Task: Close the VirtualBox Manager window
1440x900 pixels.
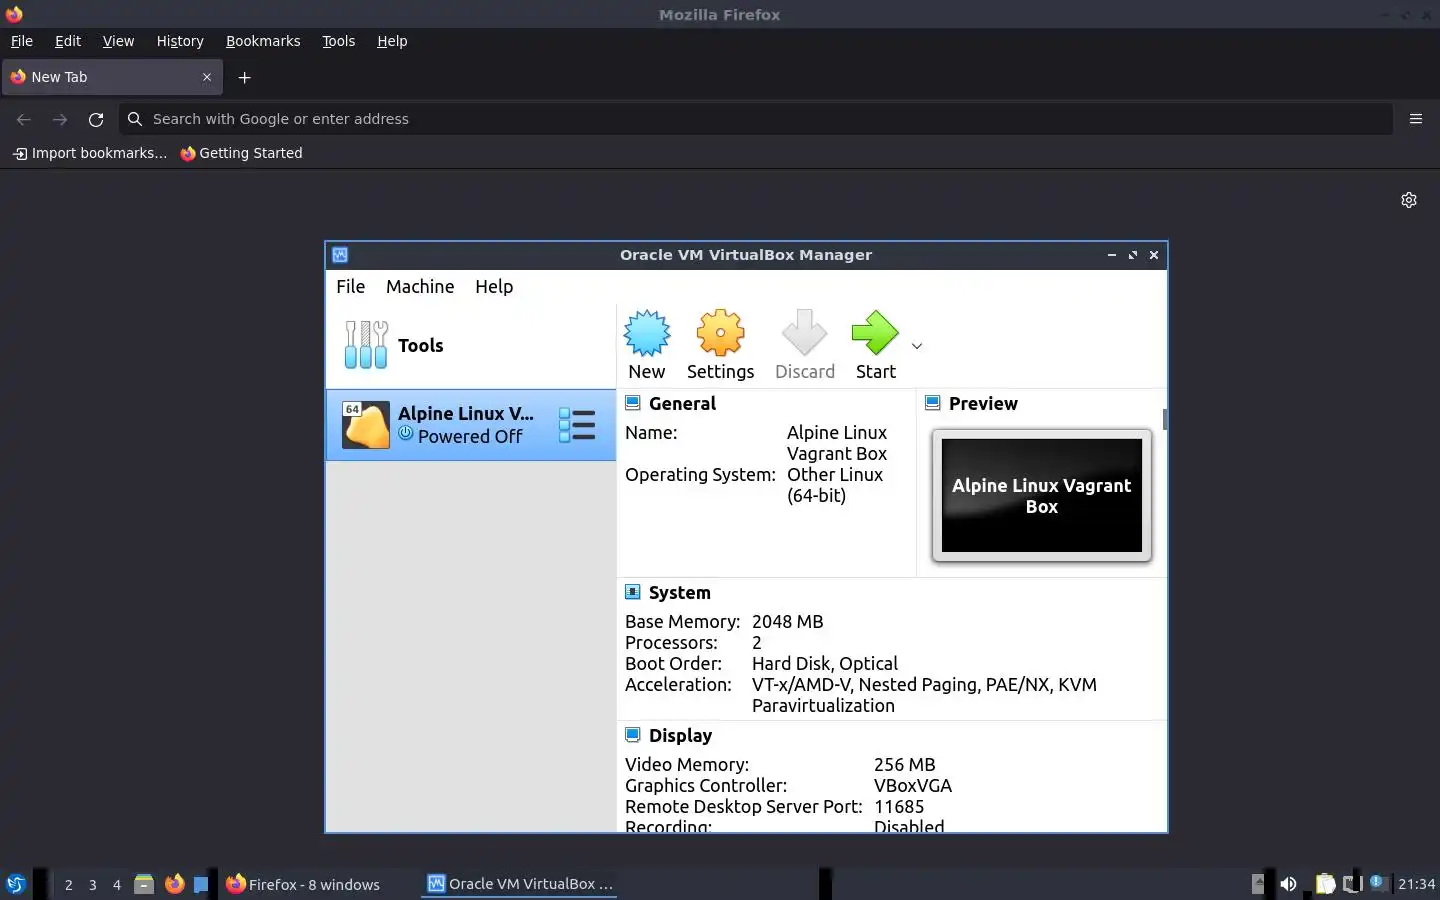Action: (x=1154, y=255)
